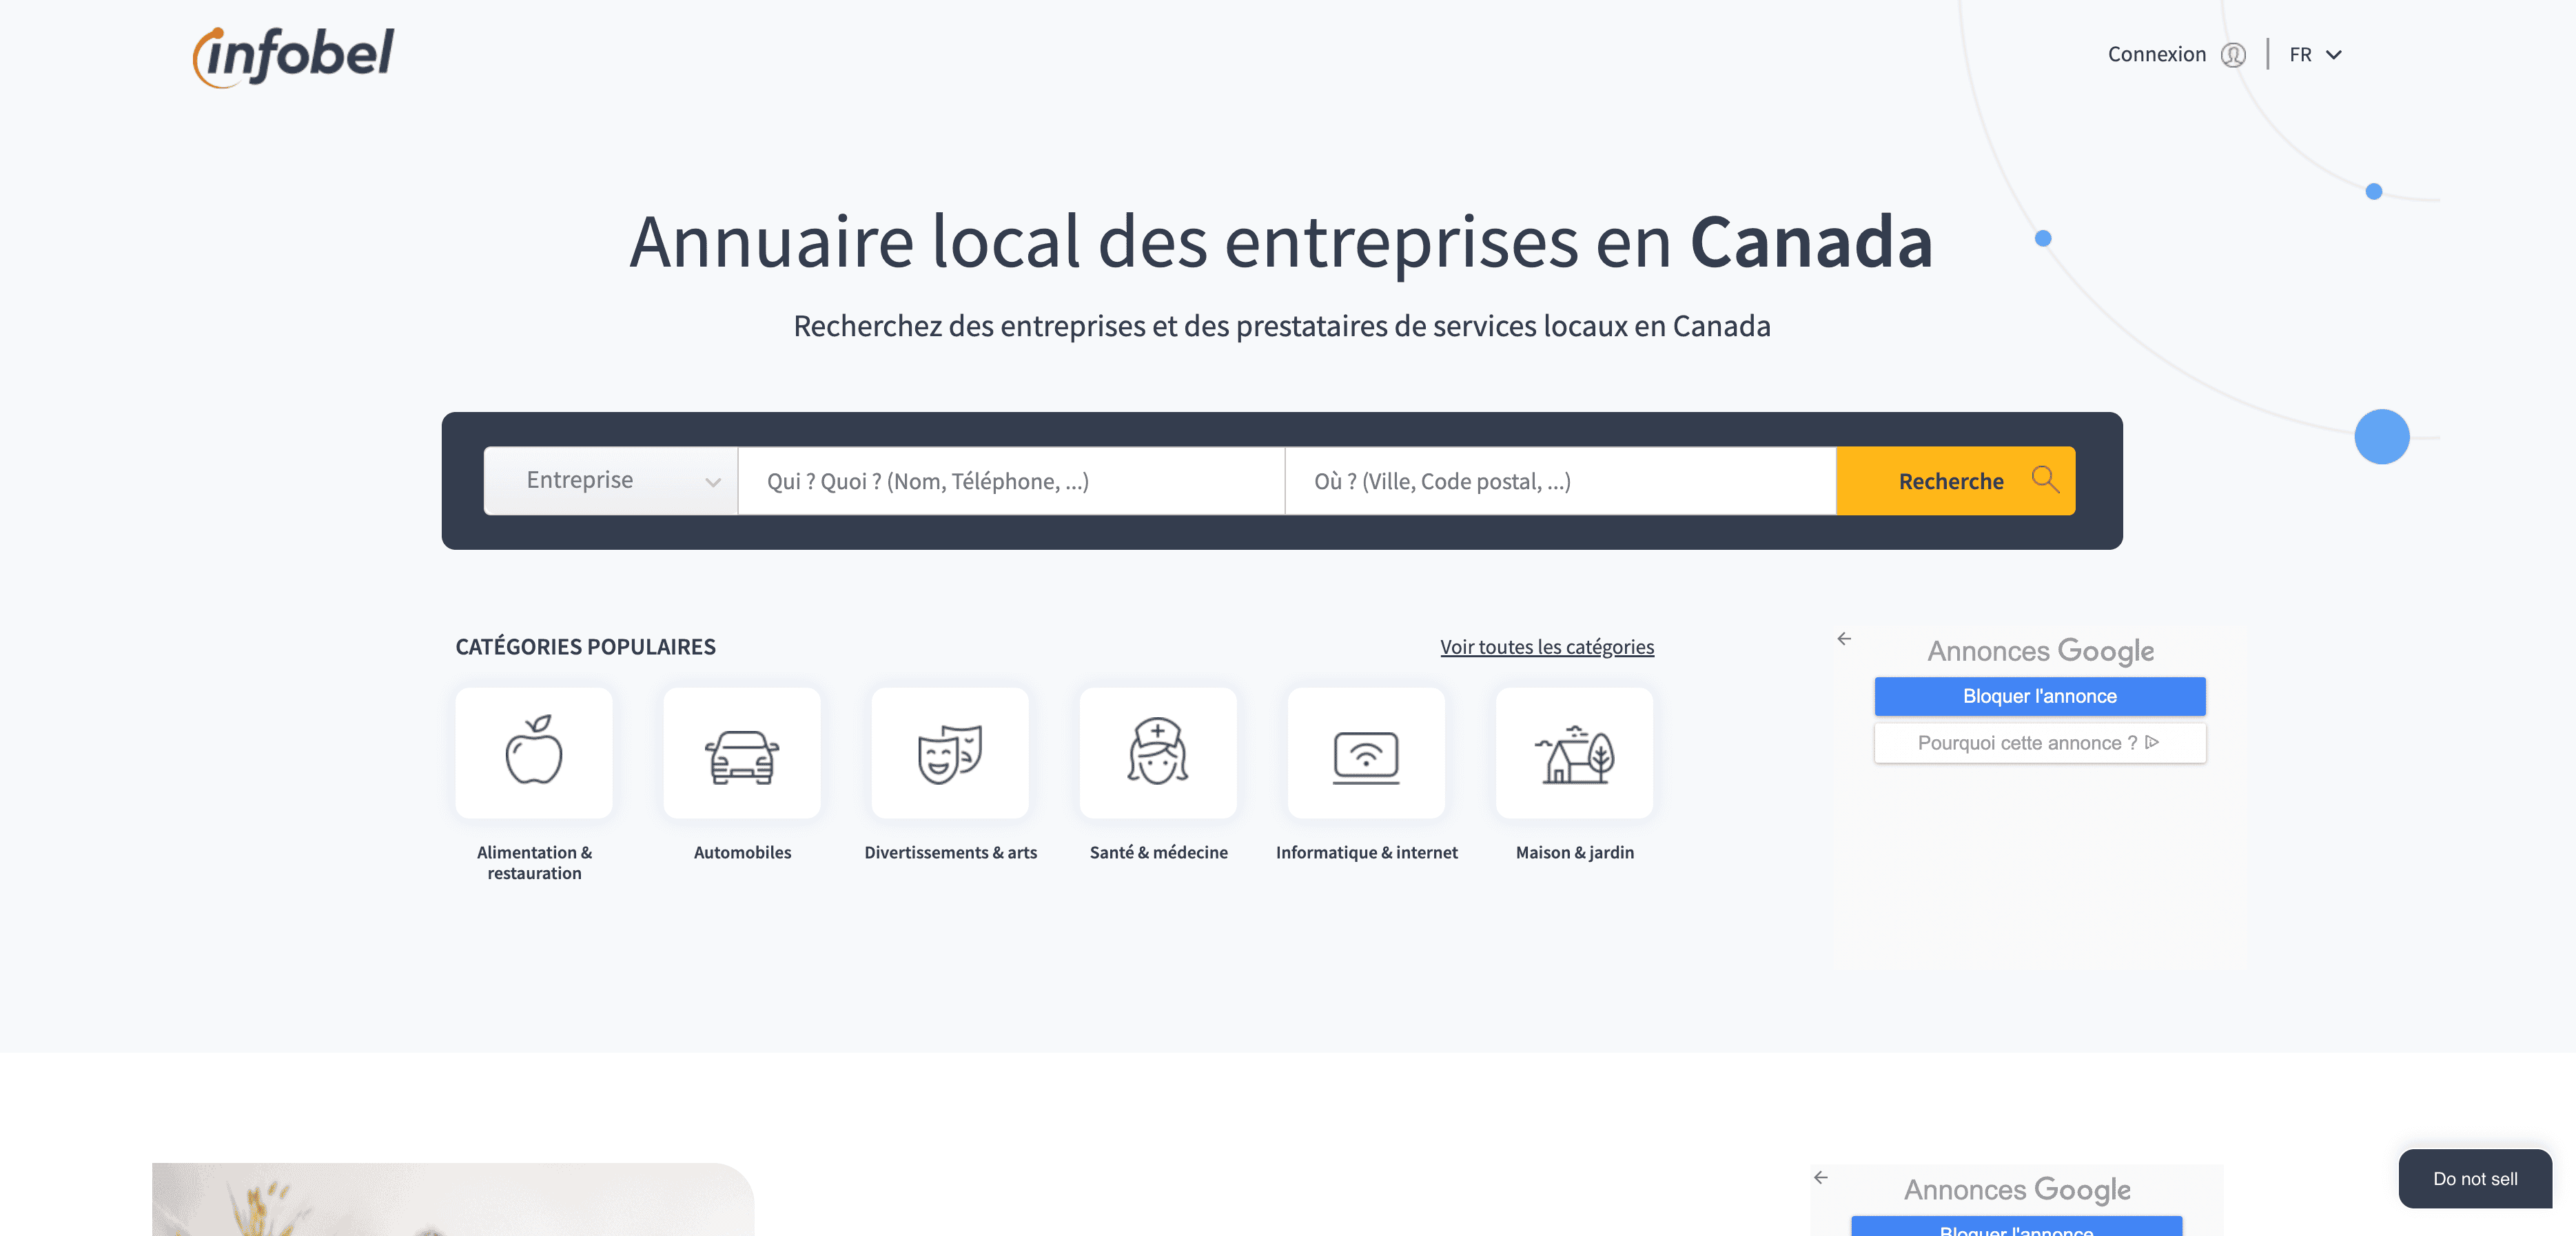The width and height of the screenshot is (2576, 1236).
Task: Click the Alimentation & restauration apple icon
Action: [534, 752]
